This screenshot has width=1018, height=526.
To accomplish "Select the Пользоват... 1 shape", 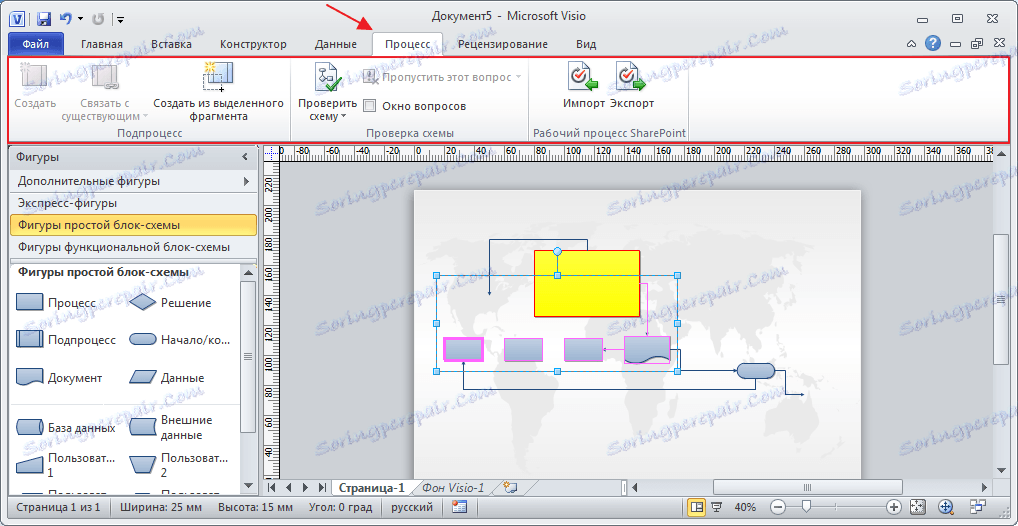I will [66, 465].
